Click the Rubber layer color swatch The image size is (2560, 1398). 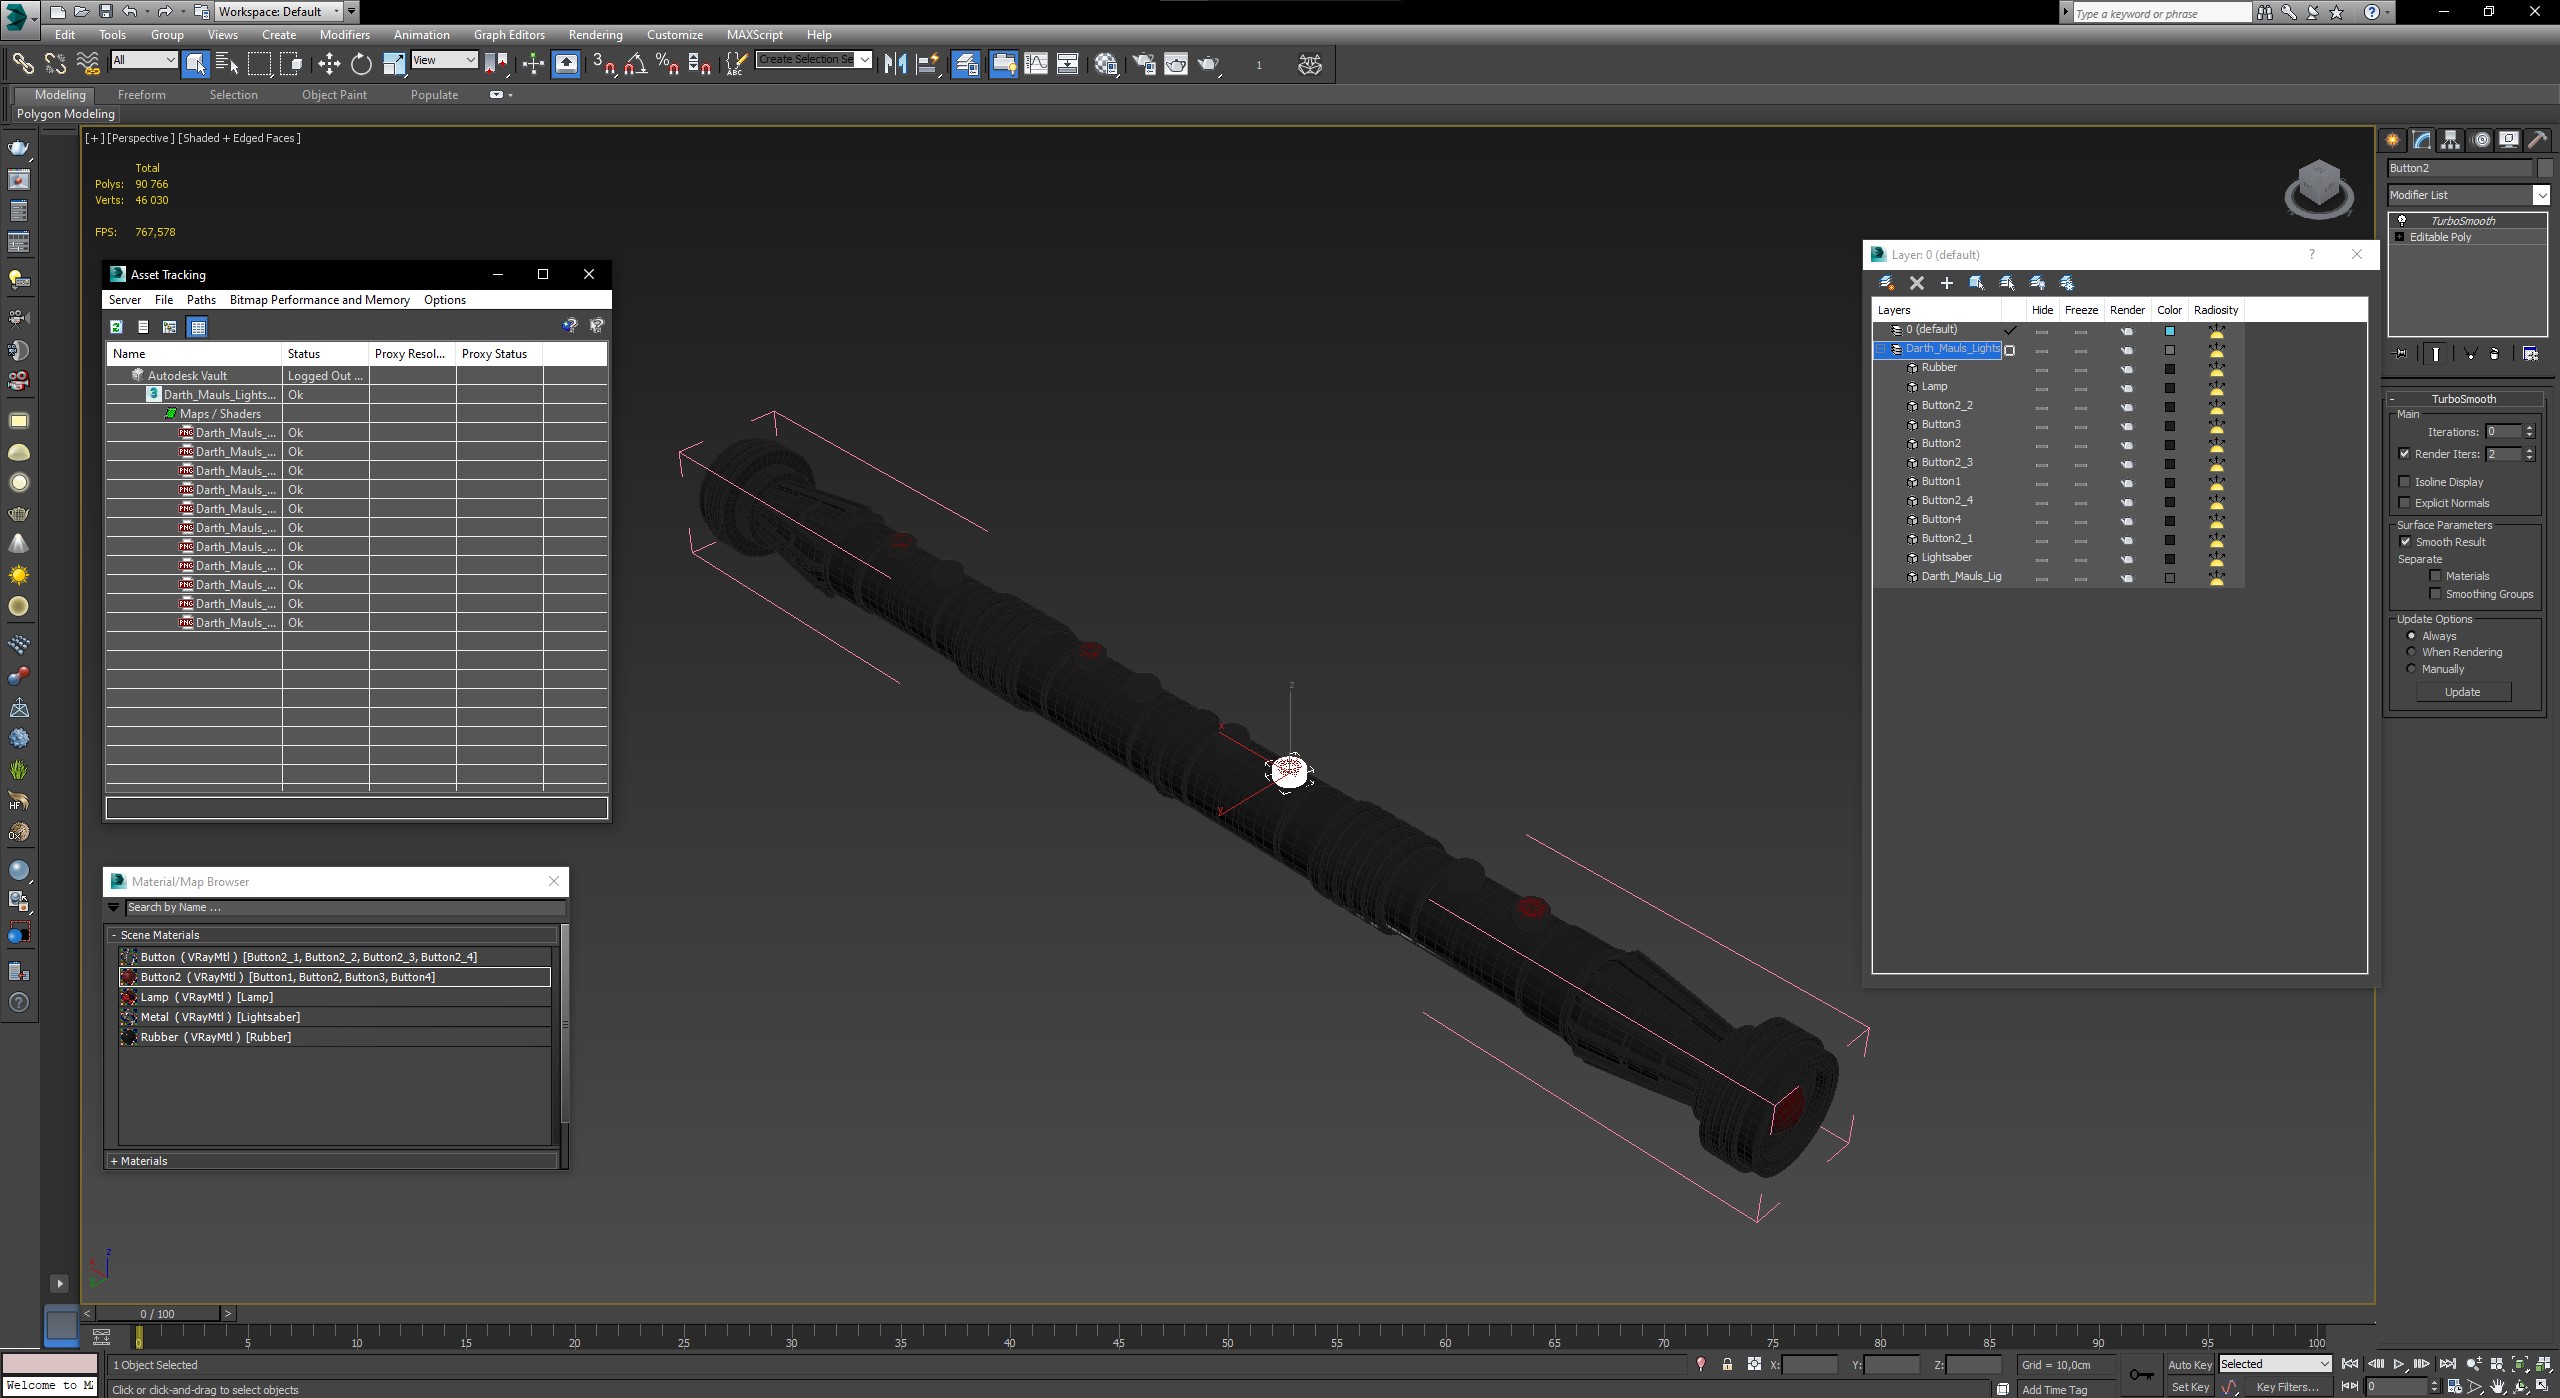(2169, 369)
